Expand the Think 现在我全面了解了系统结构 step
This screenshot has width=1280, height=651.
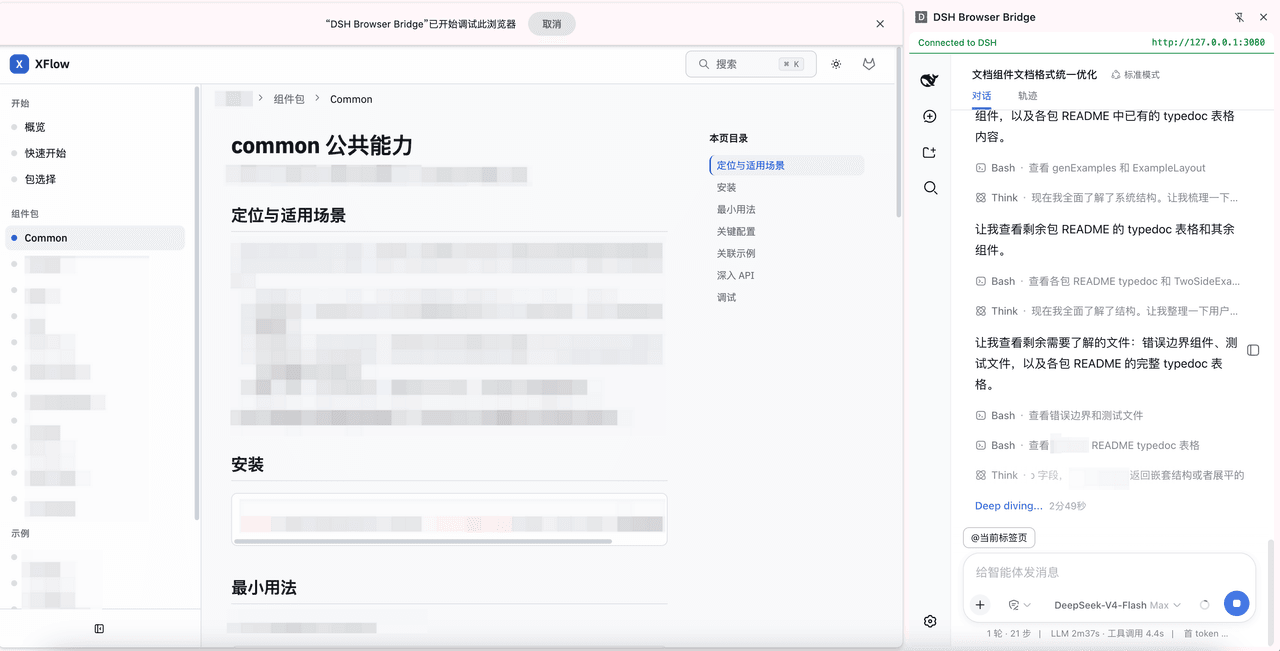click(1107, 198)
